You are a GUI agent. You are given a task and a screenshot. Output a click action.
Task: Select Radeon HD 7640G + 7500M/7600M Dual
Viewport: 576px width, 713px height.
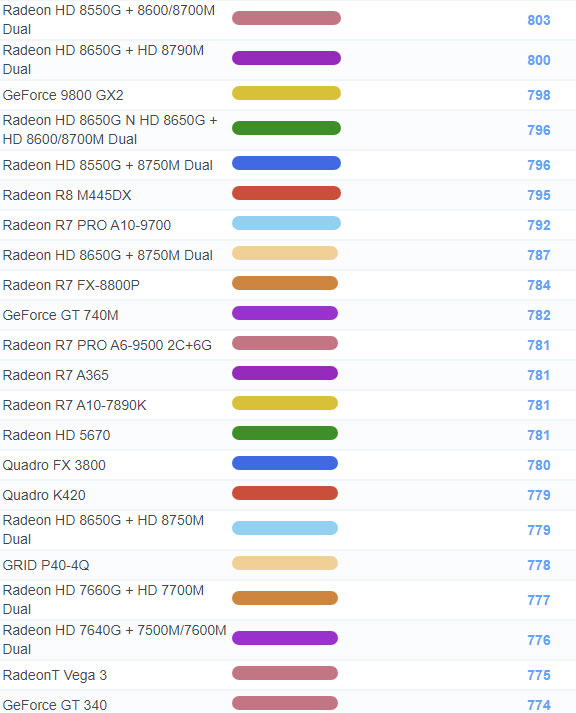point(114,640)
